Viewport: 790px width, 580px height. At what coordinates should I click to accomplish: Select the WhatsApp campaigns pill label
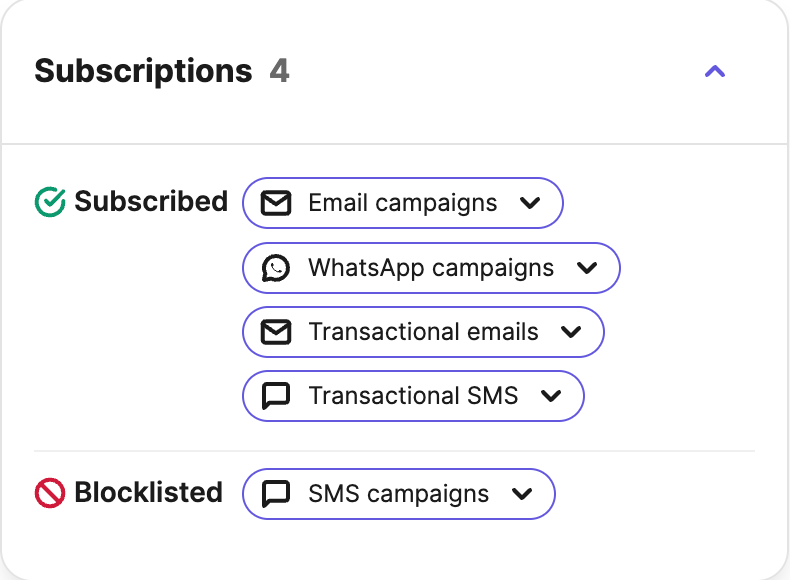tap(431, 268)
